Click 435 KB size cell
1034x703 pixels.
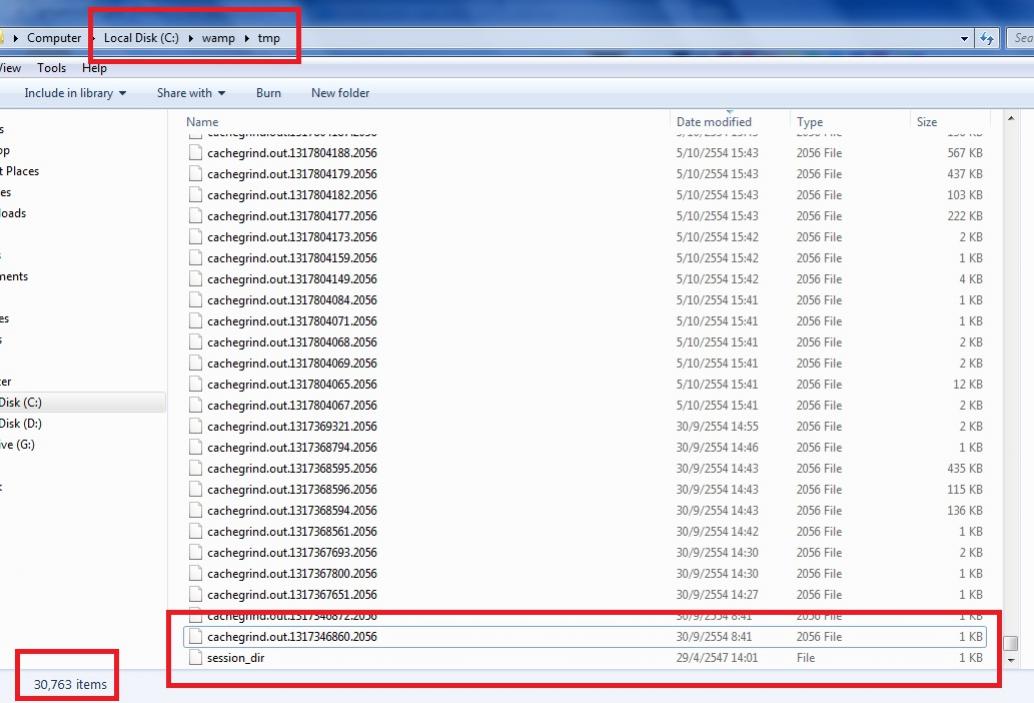click(965, 469)
